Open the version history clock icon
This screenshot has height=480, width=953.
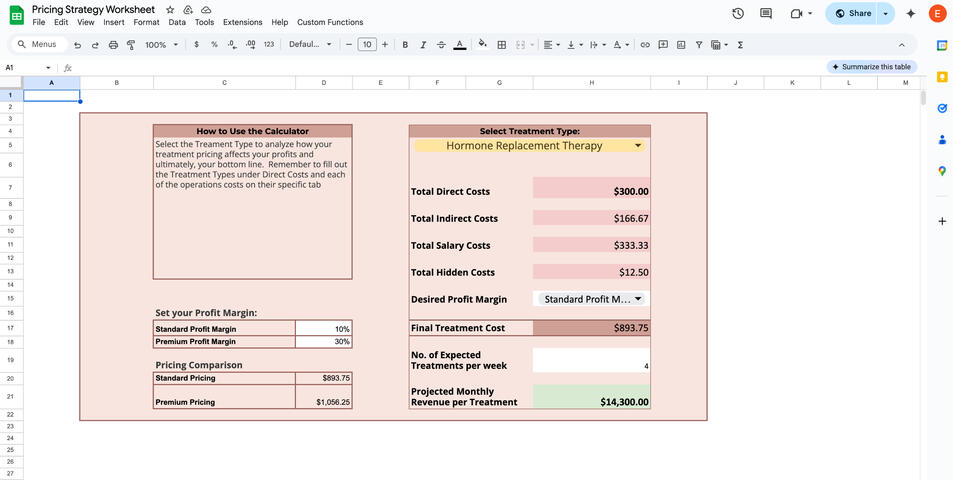click(738, 14)
